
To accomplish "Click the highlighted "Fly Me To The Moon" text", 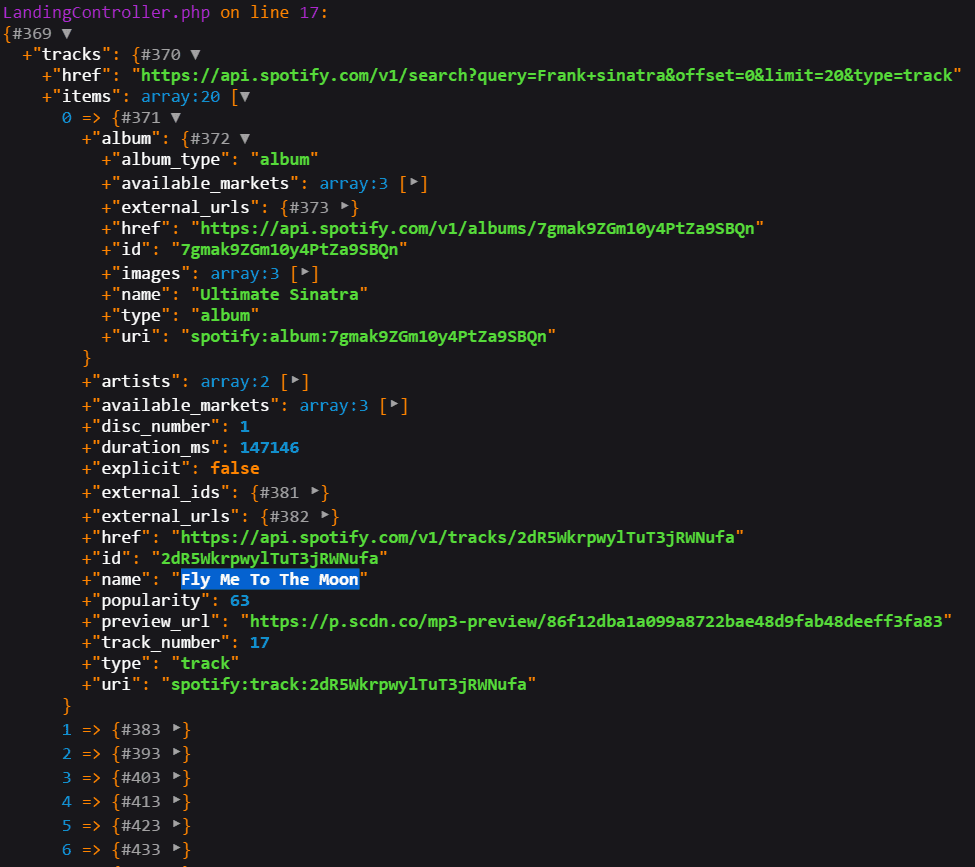I will click(x=270, y=580).
